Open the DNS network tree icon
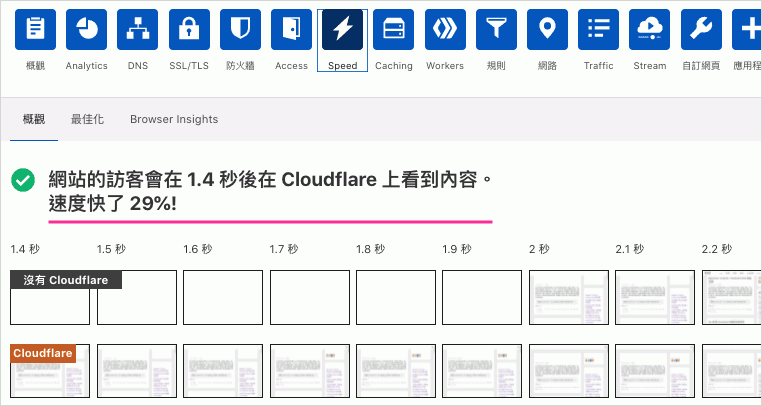 138,29
